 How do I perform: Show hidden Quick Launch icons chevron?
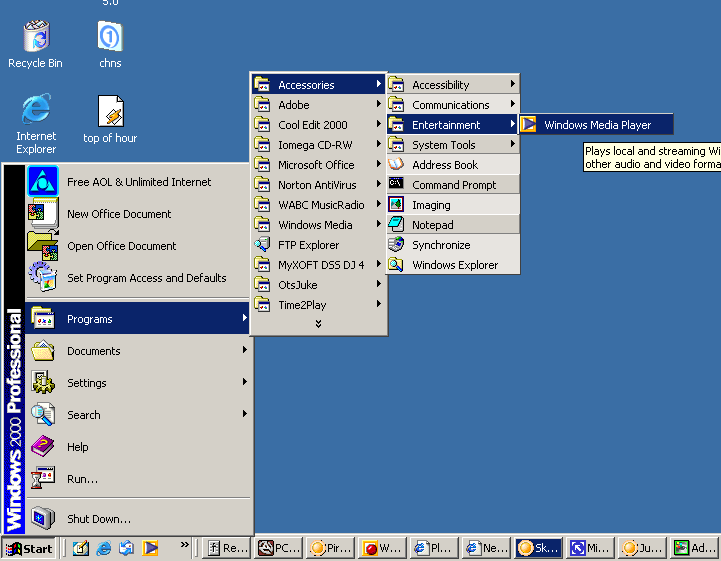pyautogui.click(x=184, y=546)
